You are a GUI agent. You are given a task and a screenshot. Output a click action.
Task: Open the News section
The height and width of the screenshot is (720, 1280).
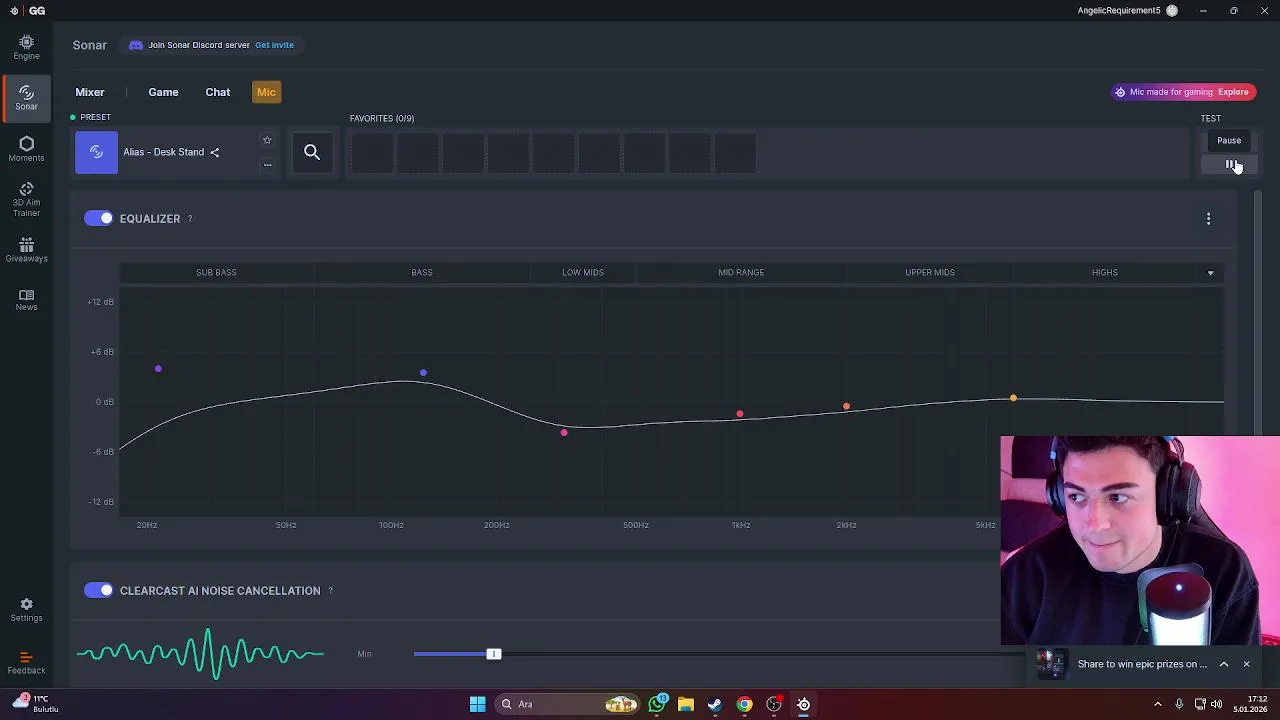click(26, 300)
